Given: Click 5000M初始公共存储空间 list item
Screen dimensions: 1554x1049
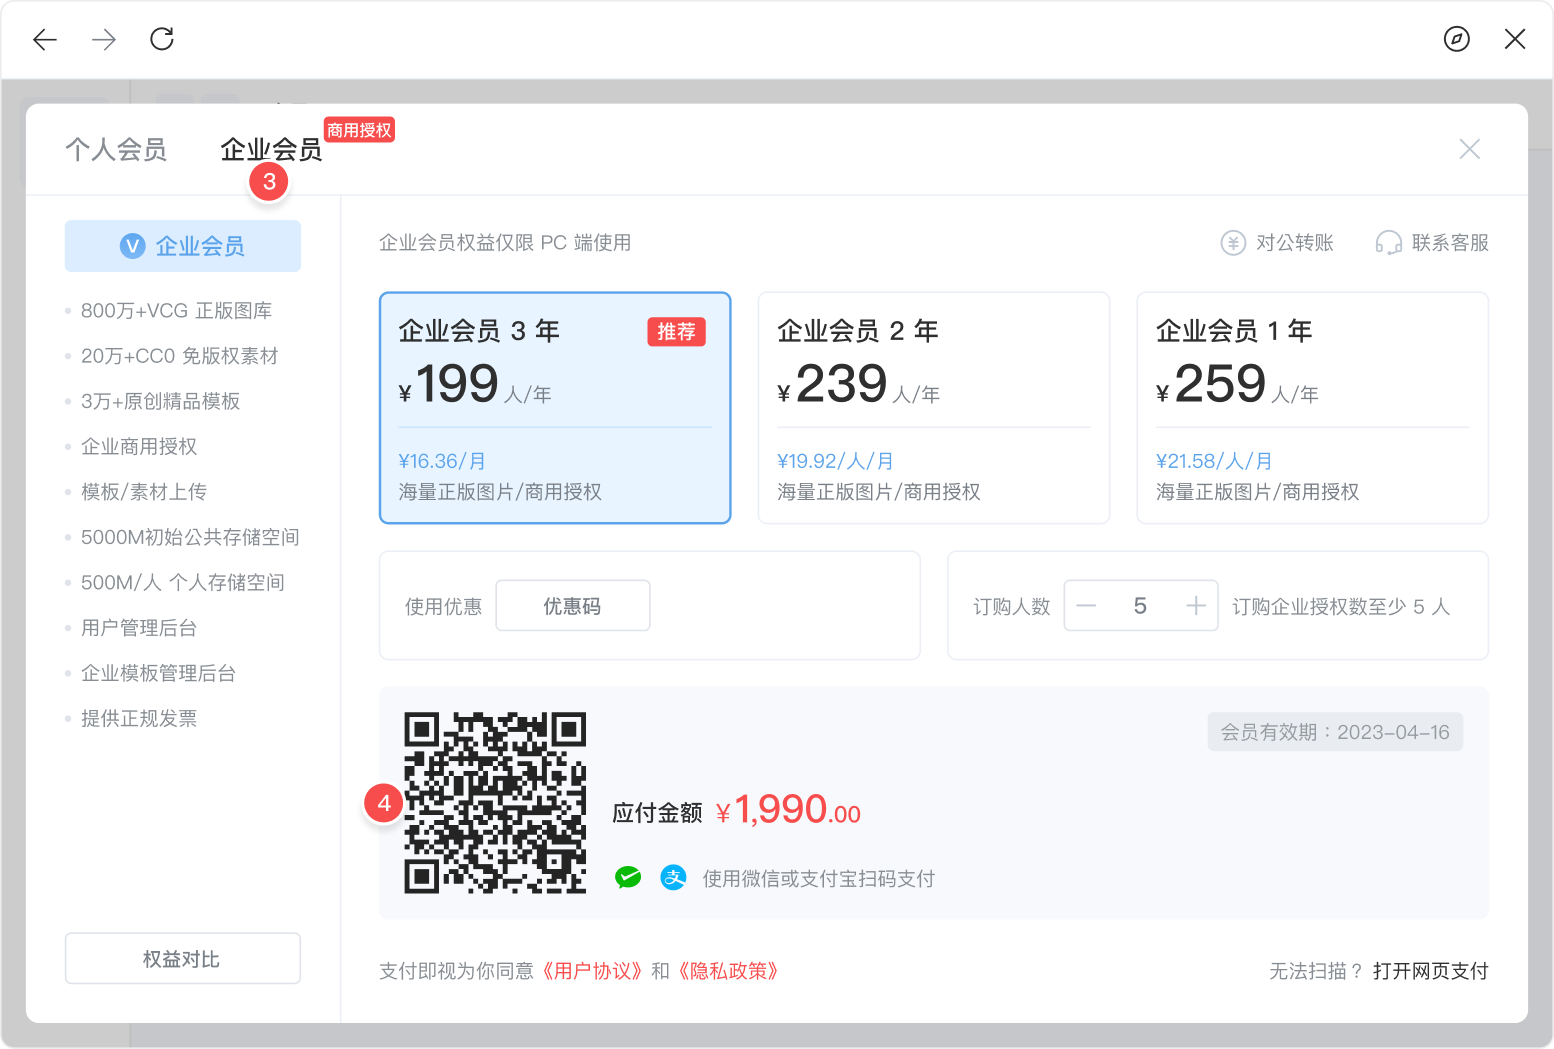Looking at the screenshot, I should coord(190,537).
